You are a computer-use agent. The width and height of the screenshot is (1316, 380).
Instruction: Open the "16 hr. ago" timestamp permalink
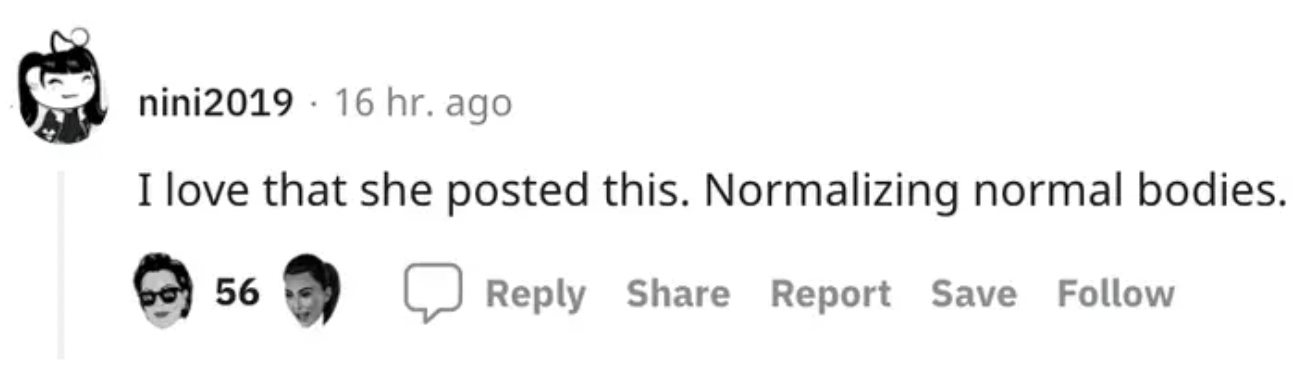click(422, 102)
